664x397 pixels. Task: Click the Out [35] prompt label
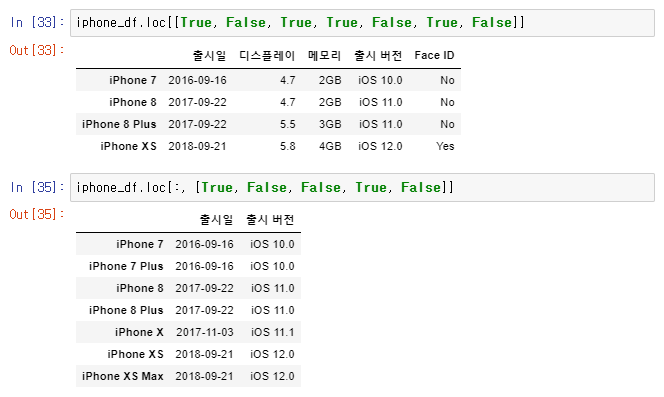37,214
